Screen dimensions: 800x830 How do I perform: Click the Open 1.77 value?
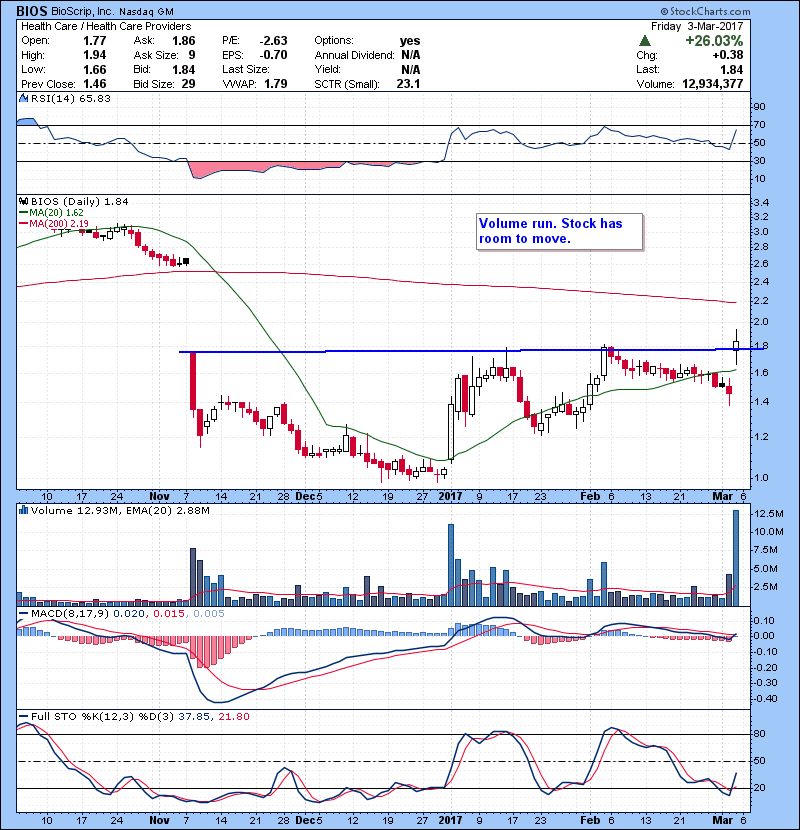tap(95, 41)
